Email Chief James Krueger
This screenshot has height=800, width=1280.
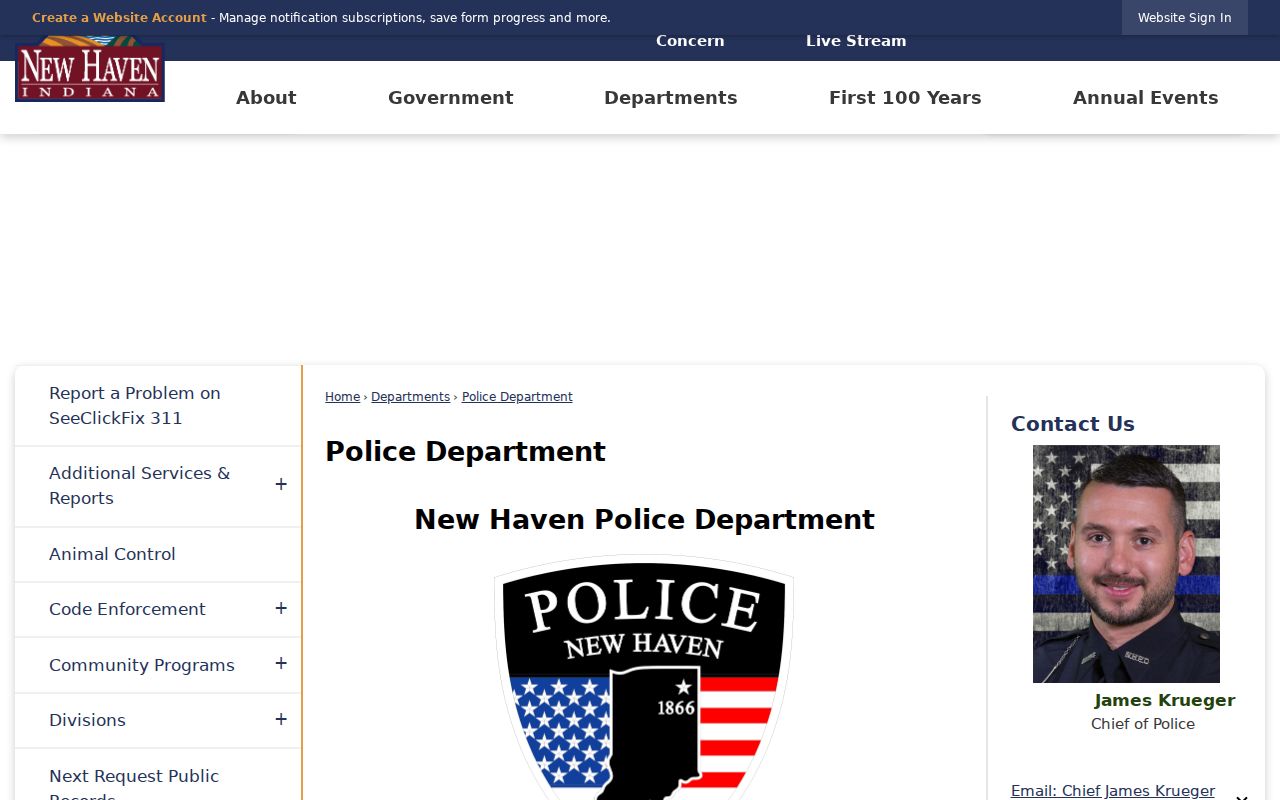(x=1113, y=791)
